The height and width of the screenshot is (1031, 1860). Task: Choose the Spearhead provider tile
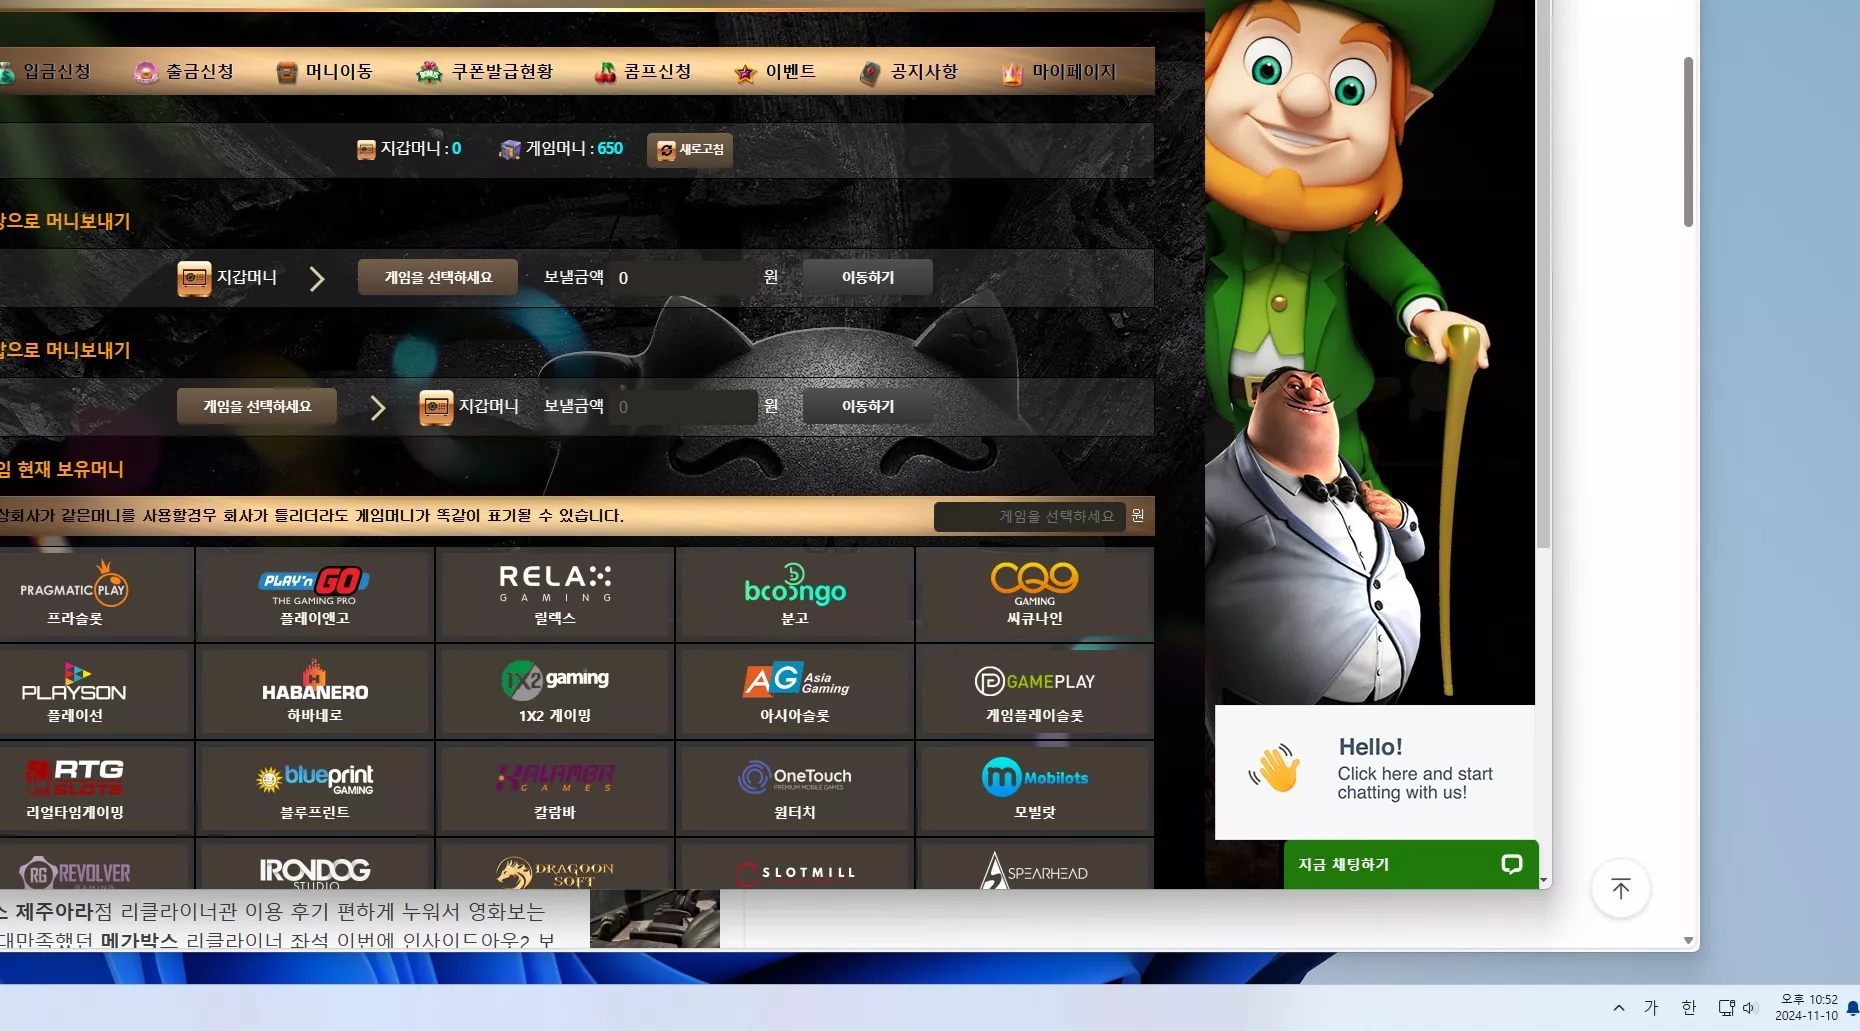pos(1035,865)
